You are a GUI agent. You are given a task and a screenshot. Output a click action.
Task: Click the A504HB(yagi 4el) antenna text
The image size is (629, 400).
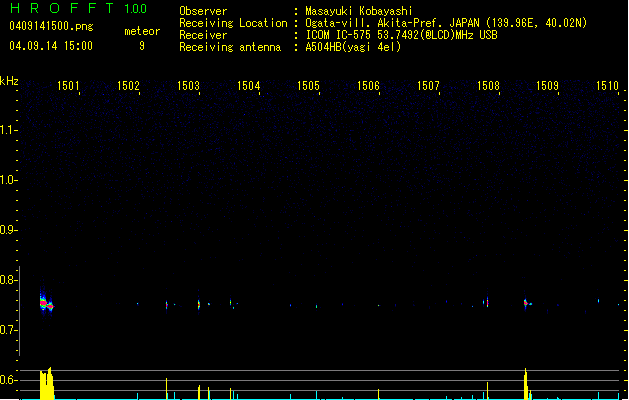tap(353, 47)
